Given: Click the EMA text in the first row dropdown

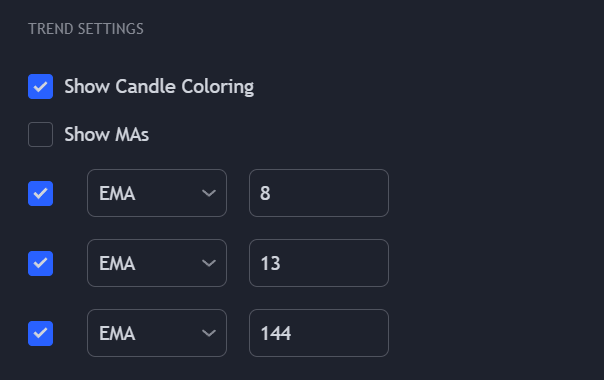Looking at the screenshot, I should pos(117,193).
